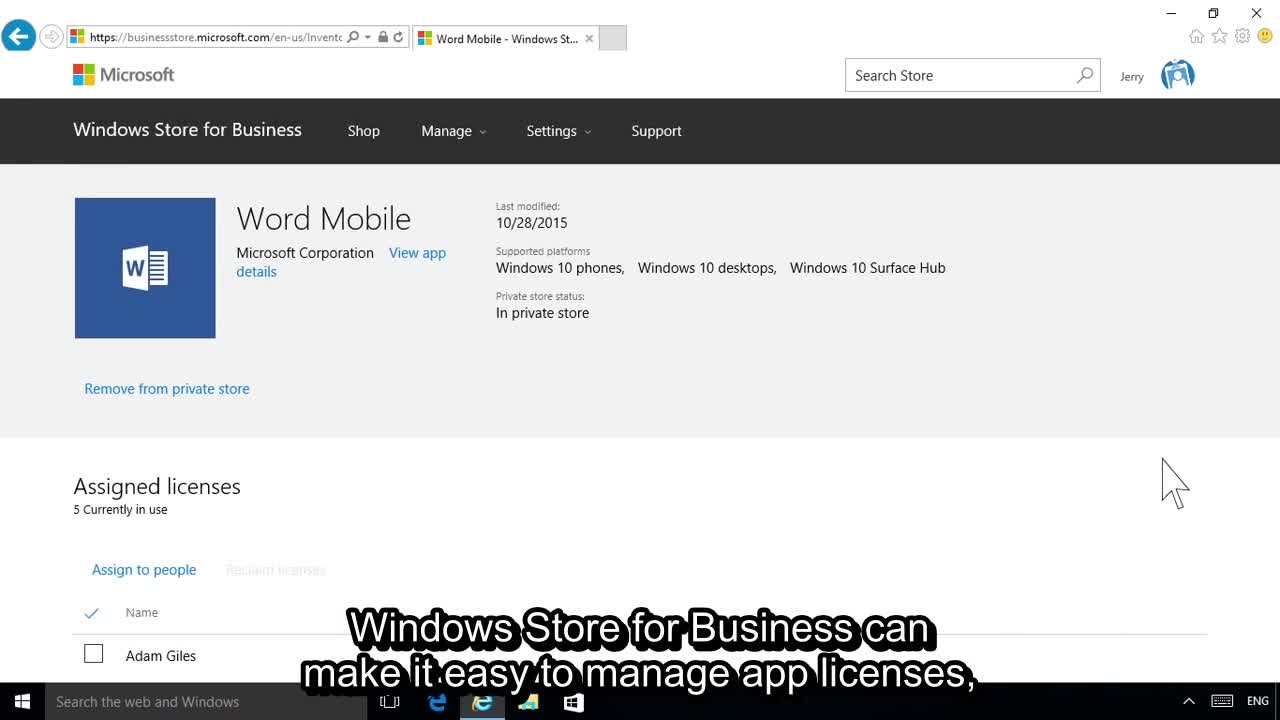This screenshot has height=720, width=1280.
Task: Open the View app details link
Action: (341, 262)
